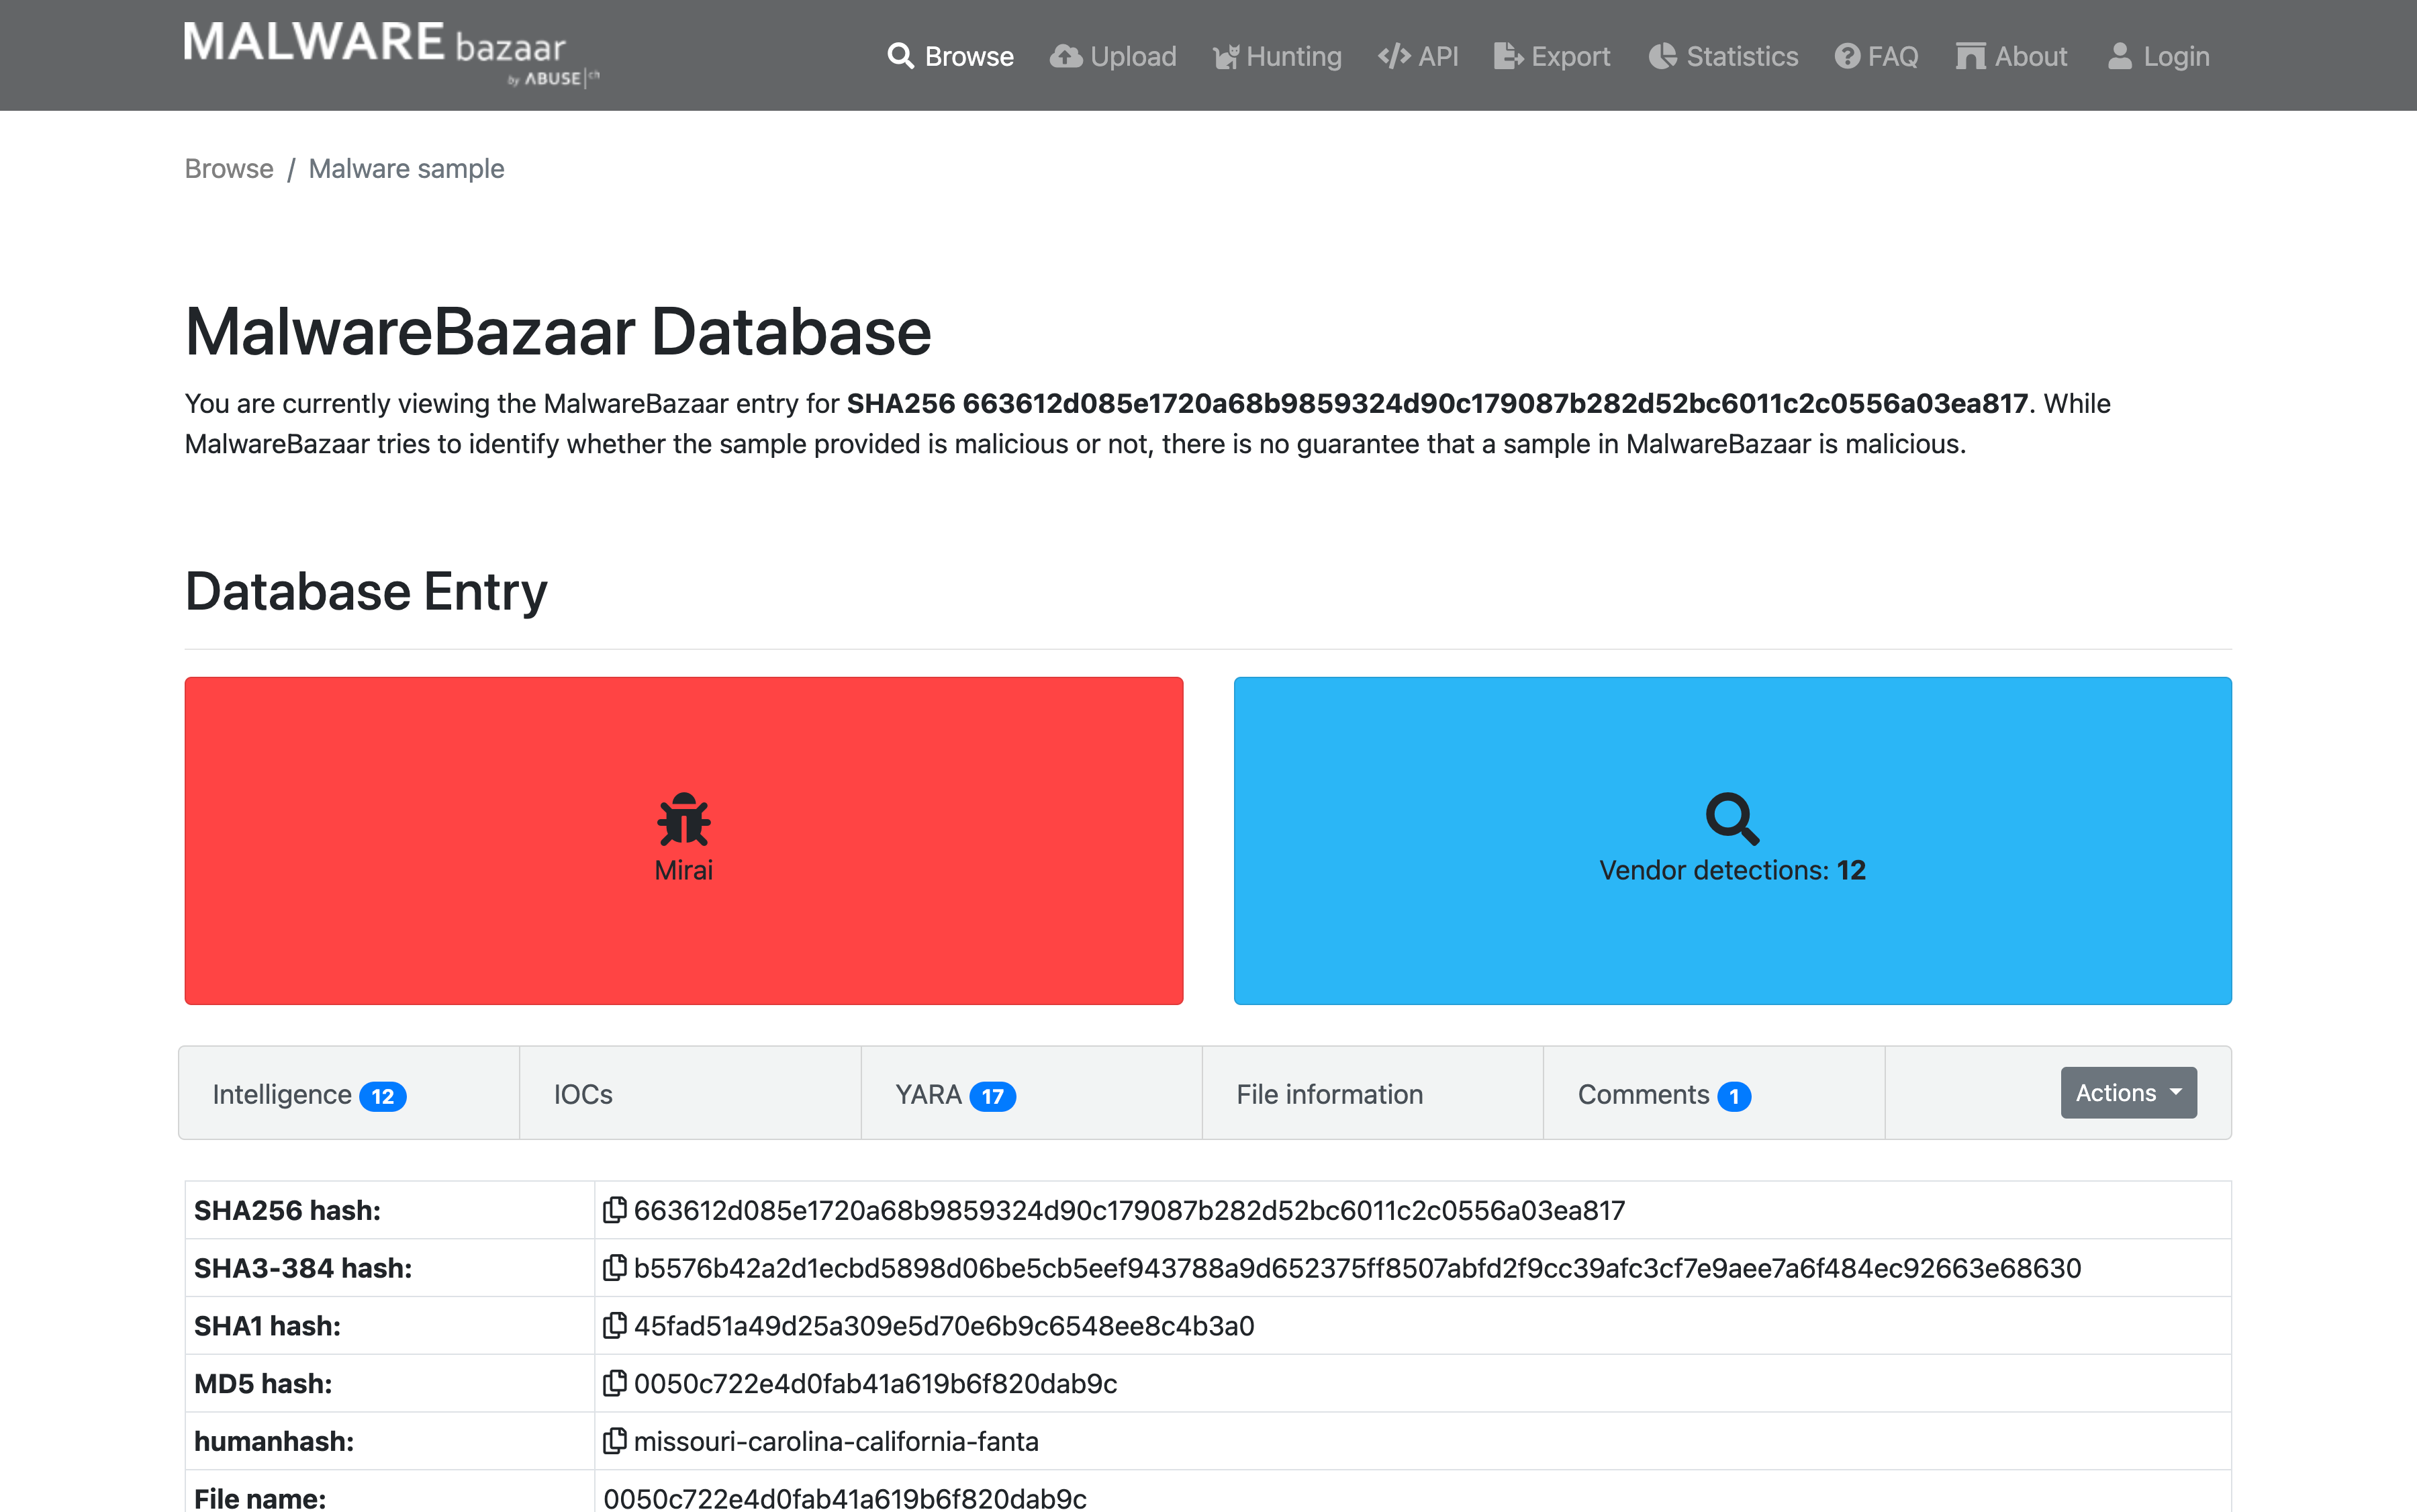Screen dimensions: 2417x1512
Task: Click the magnifier icon next to Browse
Action: [901, 56]
